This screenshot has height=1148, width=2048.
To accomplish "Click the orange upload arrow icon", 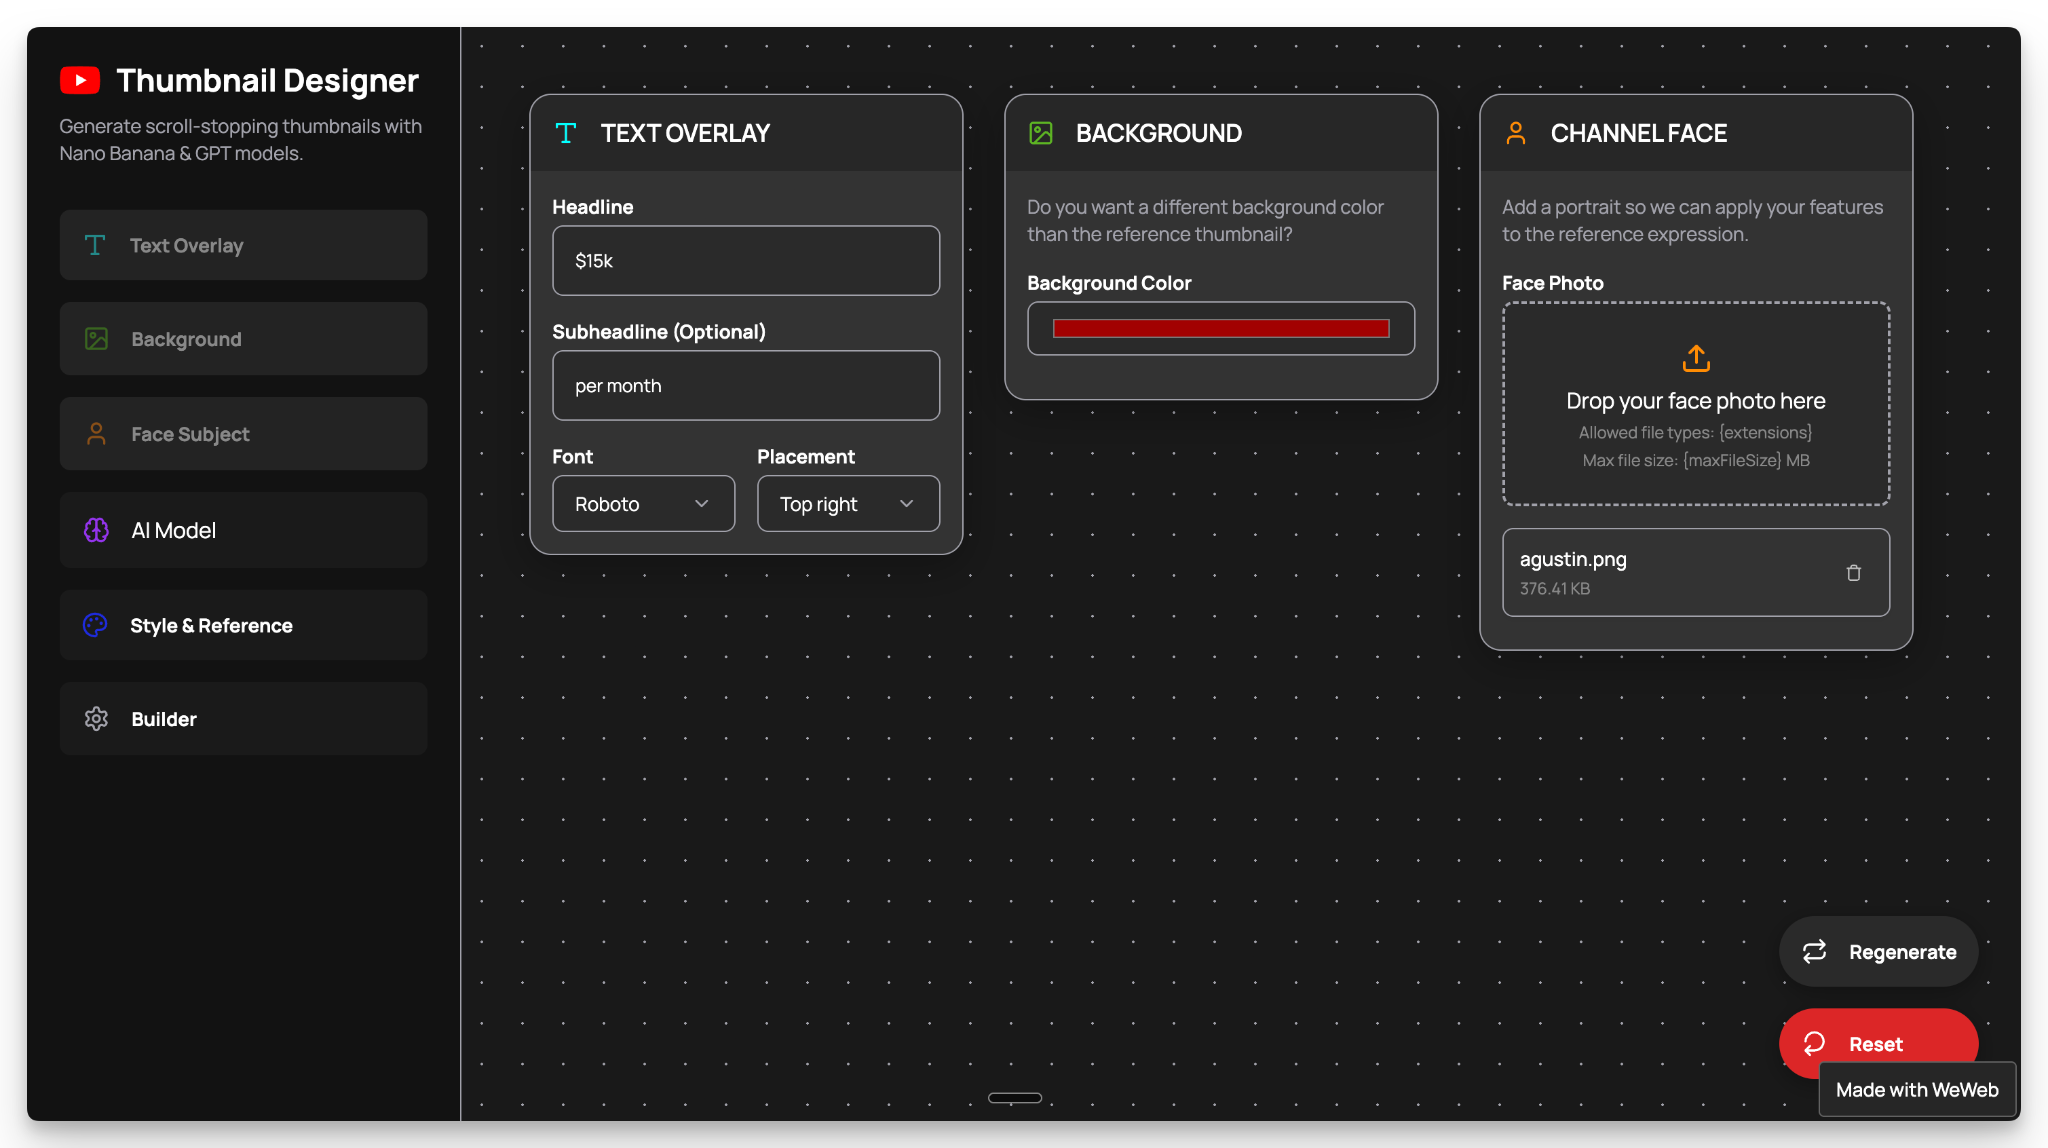I will [x=1696, y=358].
